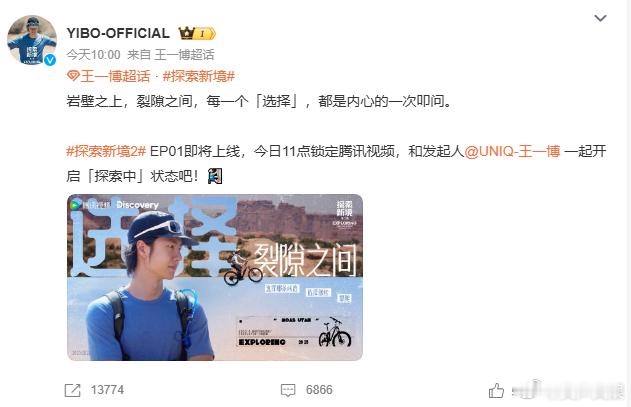Open the 王一博超话 source link
The height and width of the screenshot is (407, 631).
pos(184,55)
